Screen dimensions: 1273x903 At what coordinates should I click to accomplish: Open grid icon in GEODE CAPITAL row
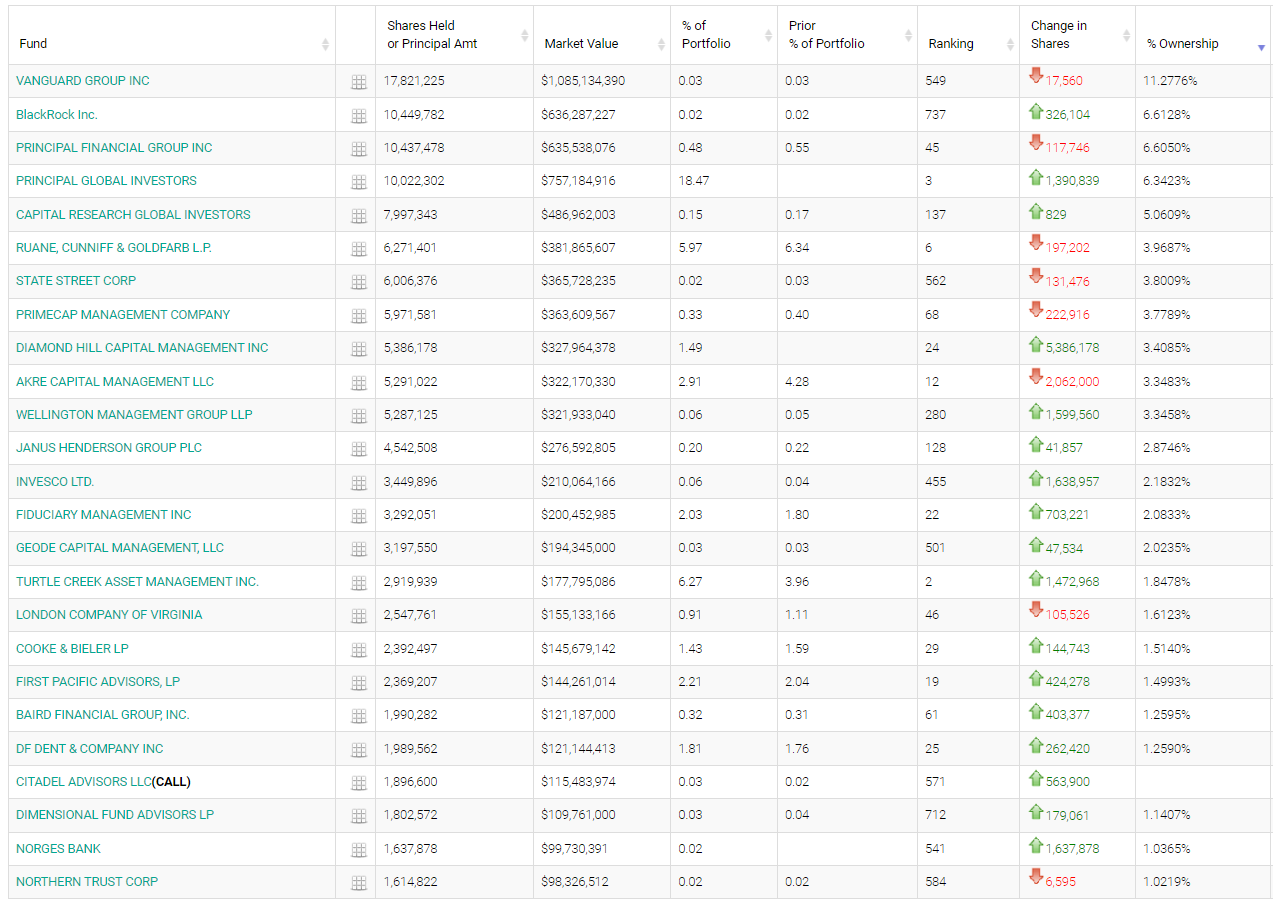(359, 549)
